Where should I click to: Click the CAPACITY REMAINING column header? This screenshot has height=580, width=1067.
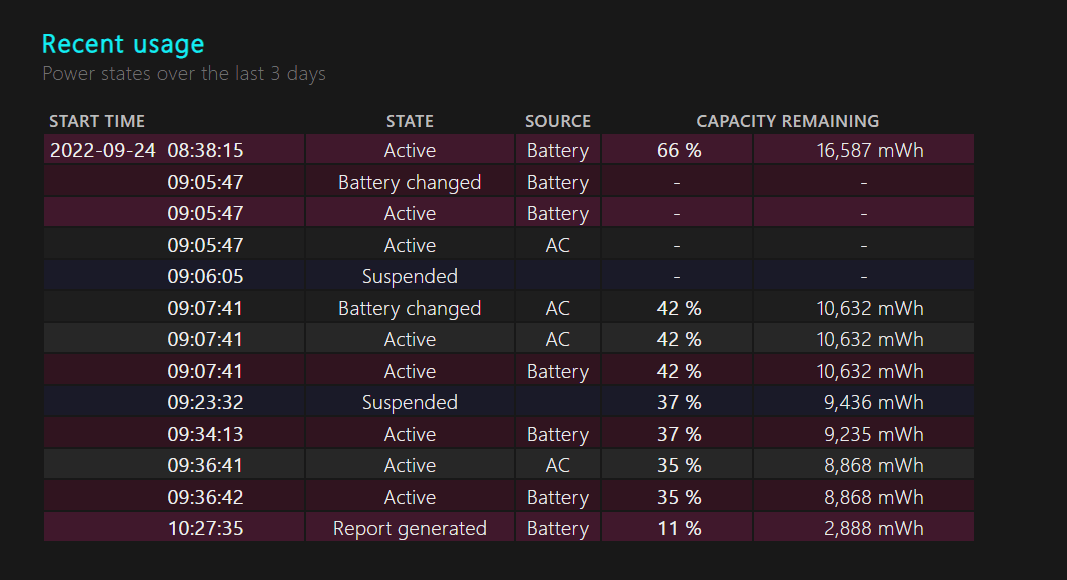788,121
